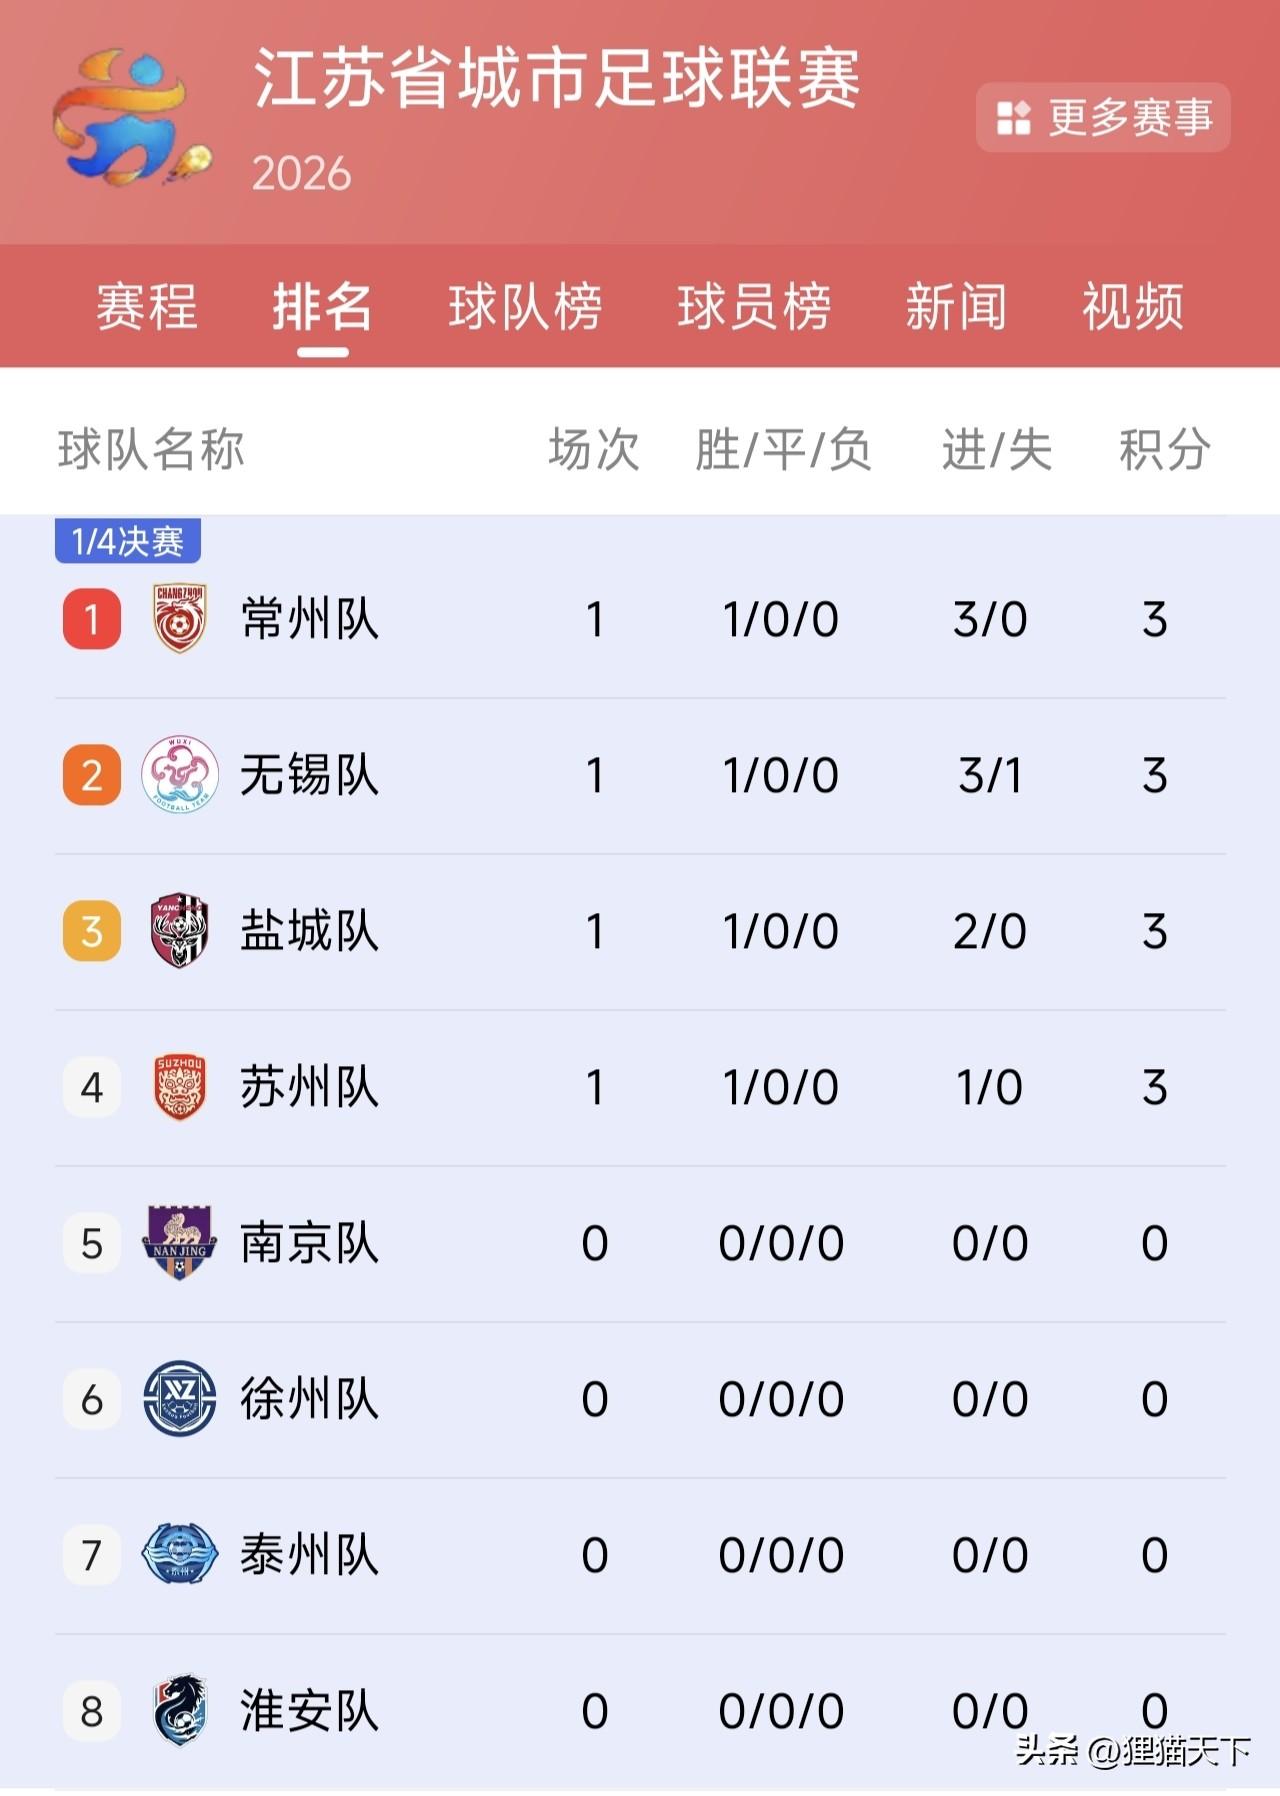Switch to the 赛程 tab
Viewport: 1280px width, 1796px height.
tap(147, 306)
